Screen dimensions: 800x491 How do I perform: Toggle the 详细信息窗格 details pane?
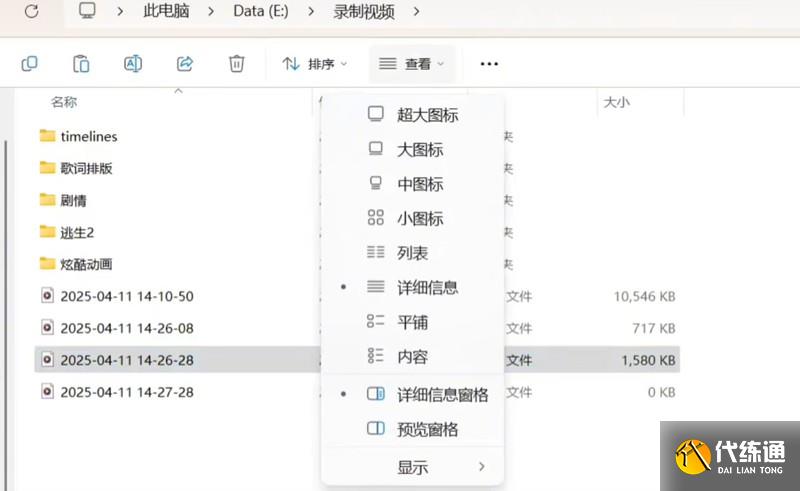click(x=412, y=394)
